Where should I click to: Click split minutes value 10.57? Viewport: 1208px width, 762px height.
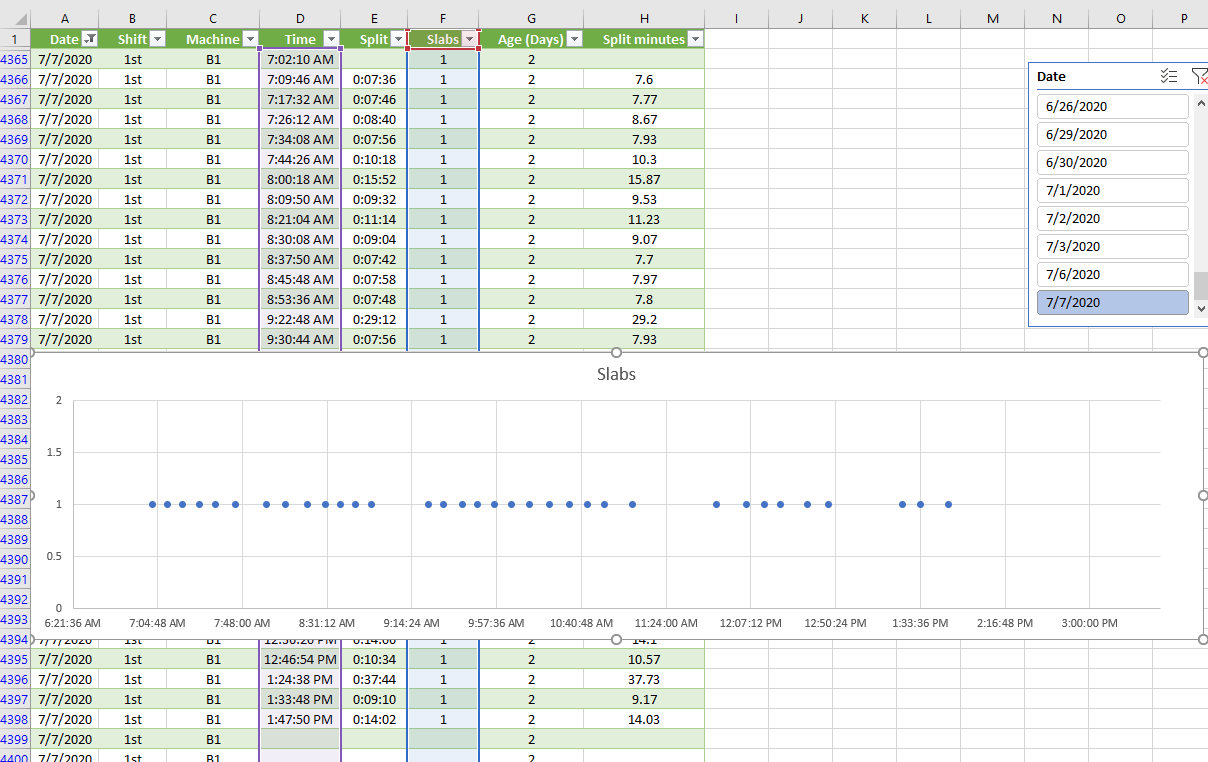pyautogui.click(x=644, y=659)
